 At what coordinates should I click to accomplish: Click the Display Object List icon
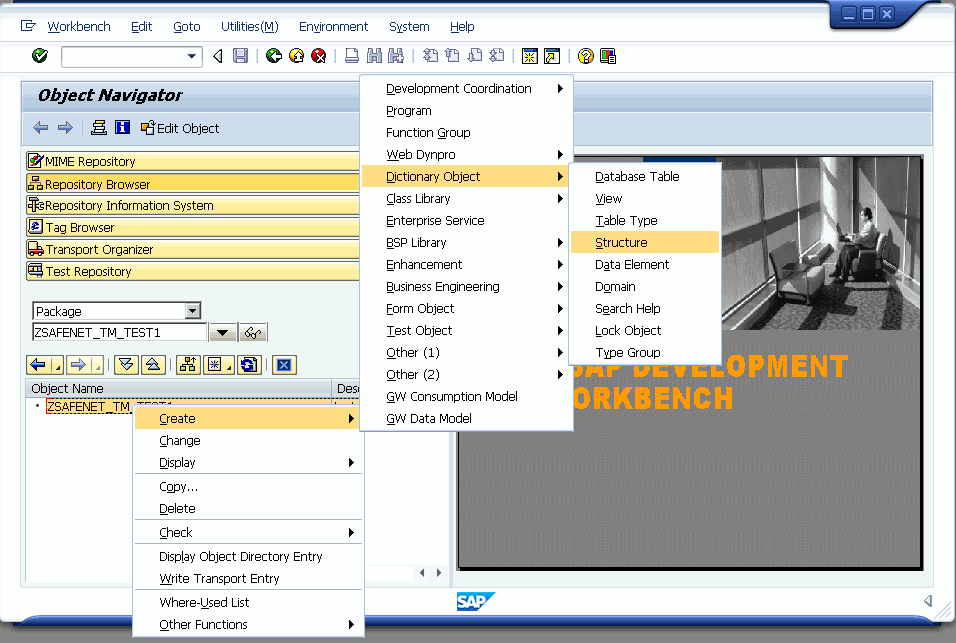coord(99,127)
